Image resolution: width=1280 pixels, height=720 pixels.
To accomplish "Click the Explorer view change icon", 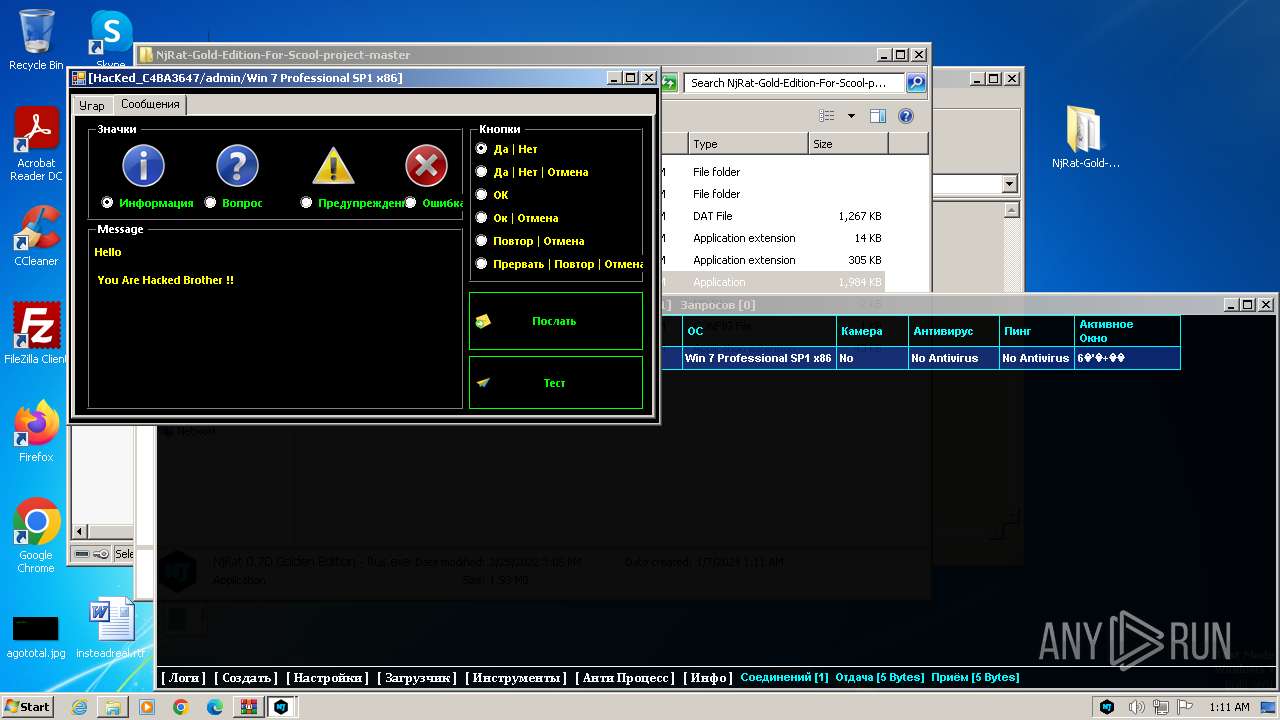I will click(x=829, y=116).
